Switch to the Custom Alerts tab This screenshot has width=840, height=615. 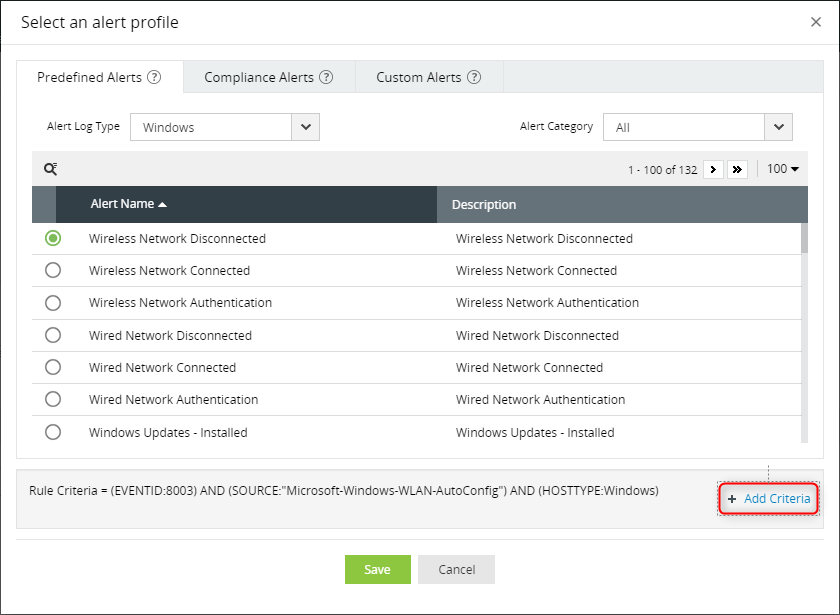419,77
